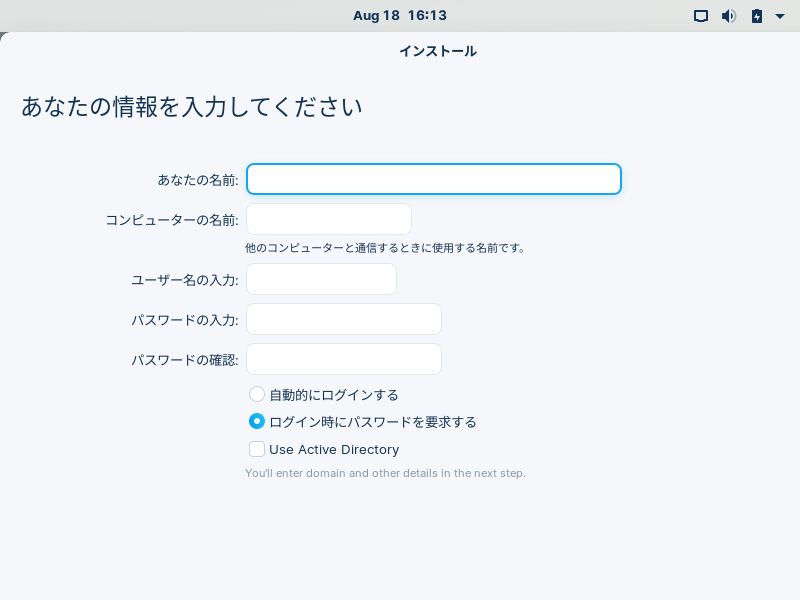Select the 自動的にログインする radio button
The height and width of the screenshot is (600, 800).
257,394
